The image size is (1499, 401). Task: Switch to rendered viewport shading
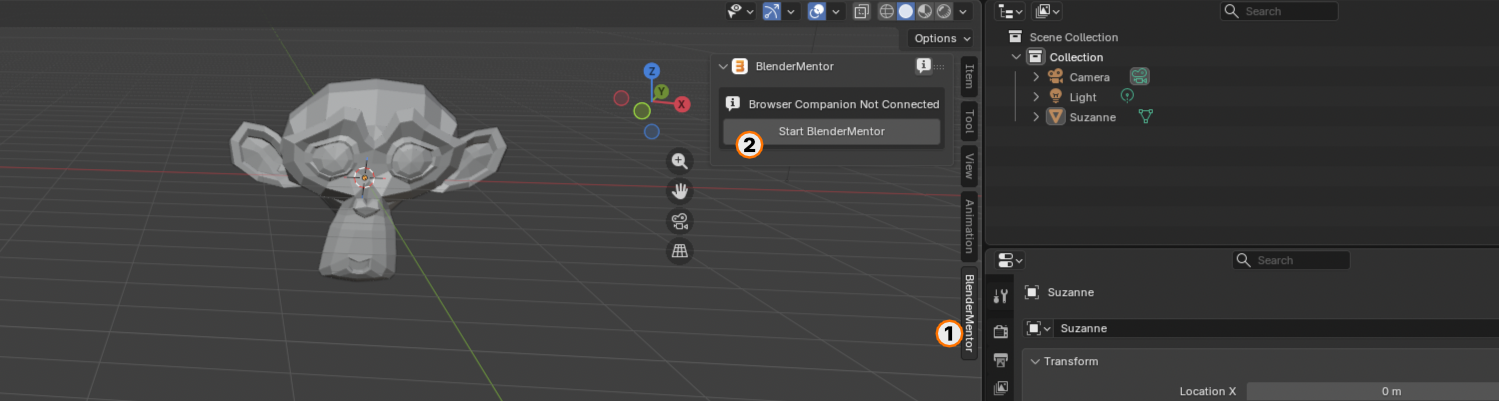coord(943,11)
